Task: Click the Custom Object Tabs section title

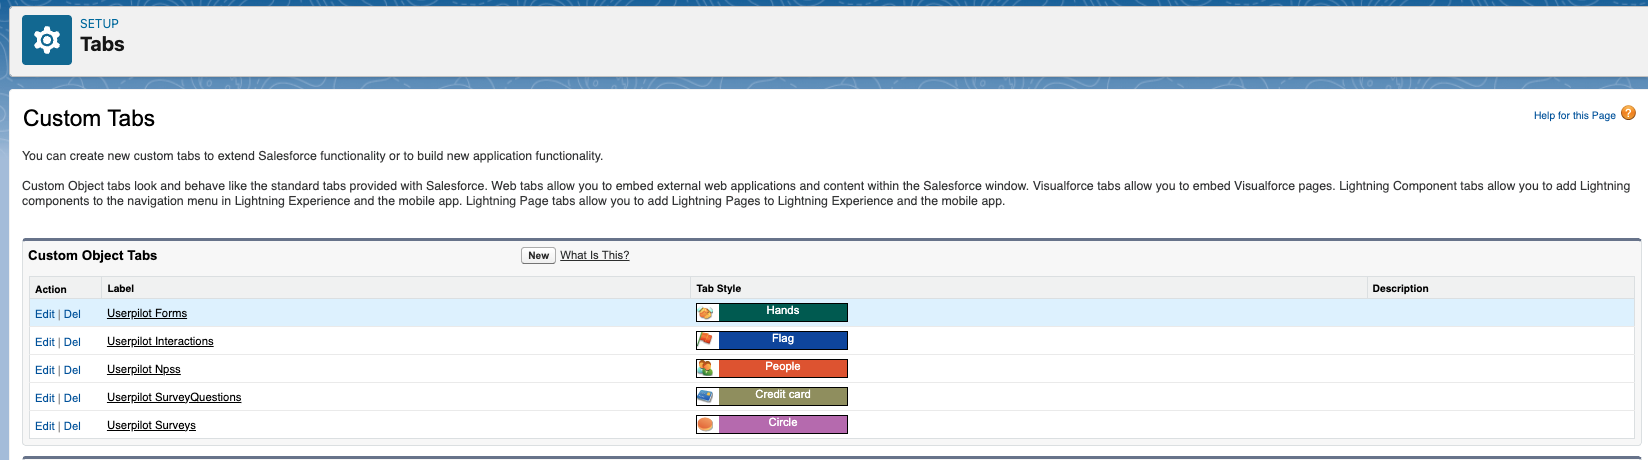Action: pyautogui.click(x=92, y=256)
